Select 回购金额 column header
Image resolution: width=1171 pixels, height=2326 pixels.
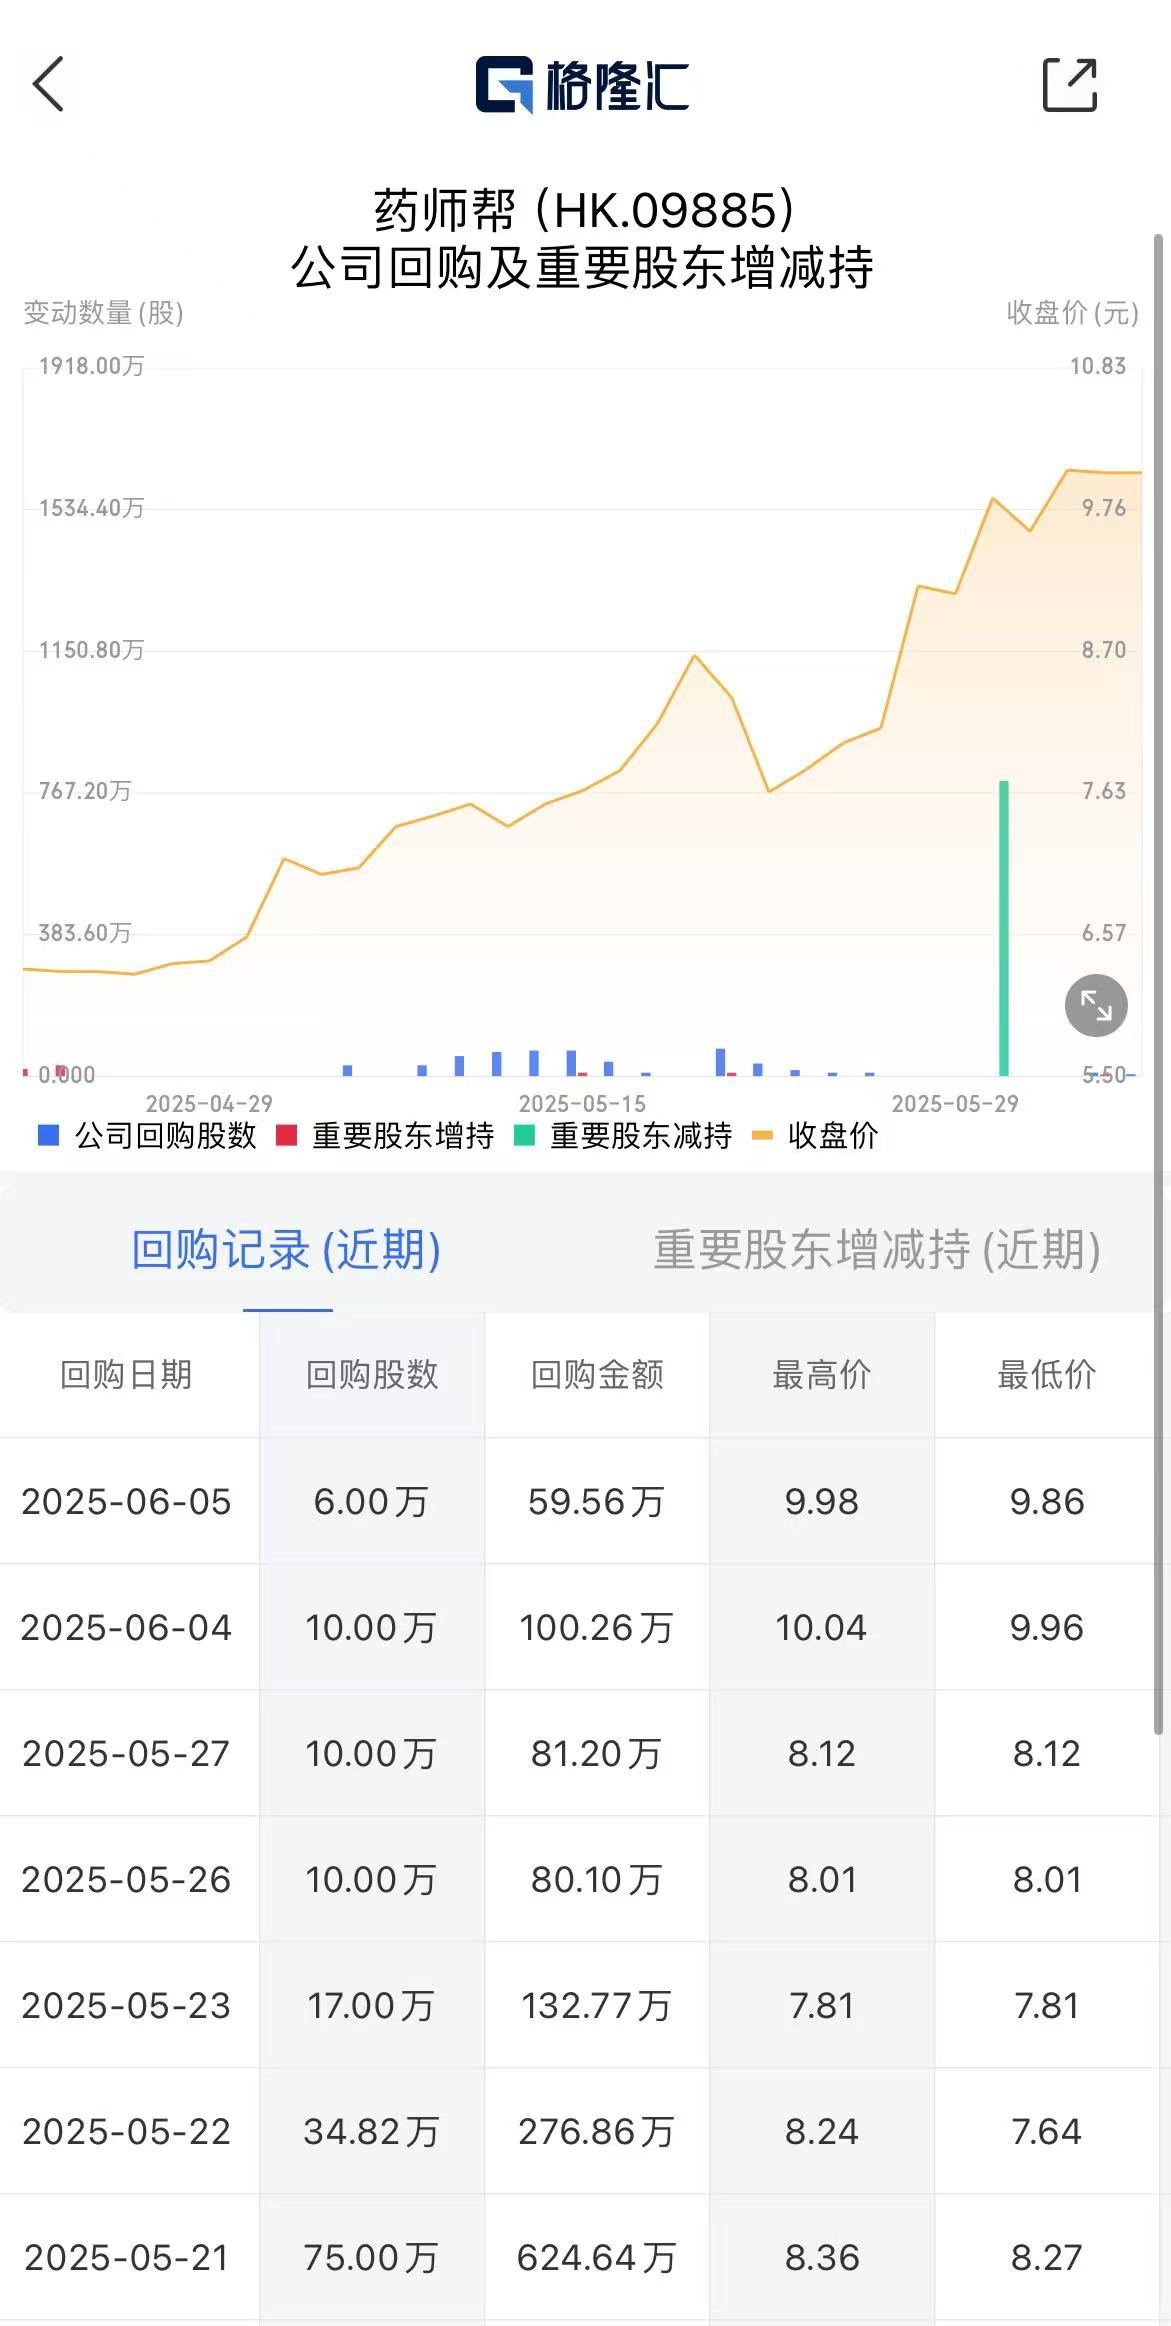(597, 1375)
